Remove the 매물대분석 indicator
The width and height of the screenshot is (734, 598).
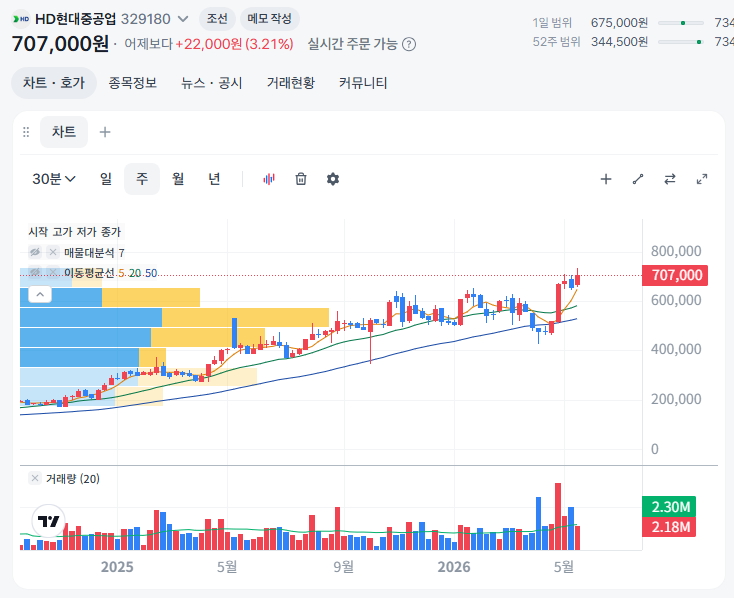tap(53, 252)
